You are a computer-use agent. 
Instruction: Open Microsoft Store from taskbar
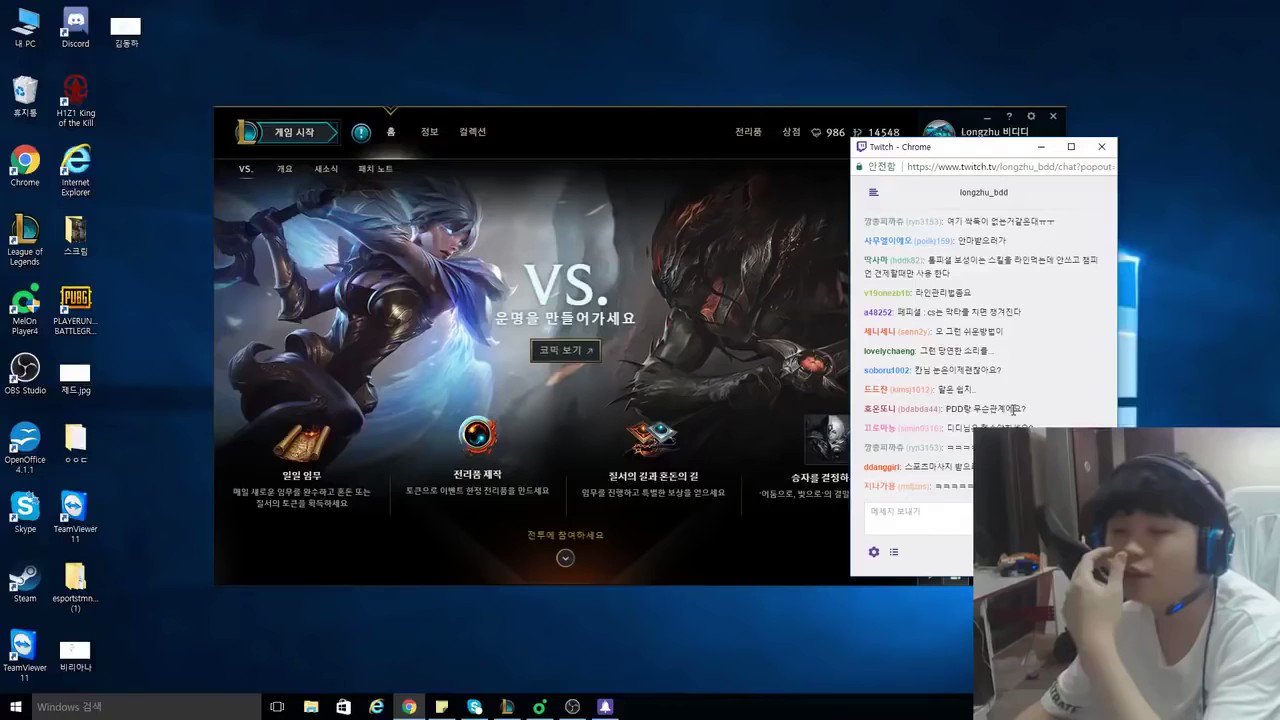click(343, 707)
